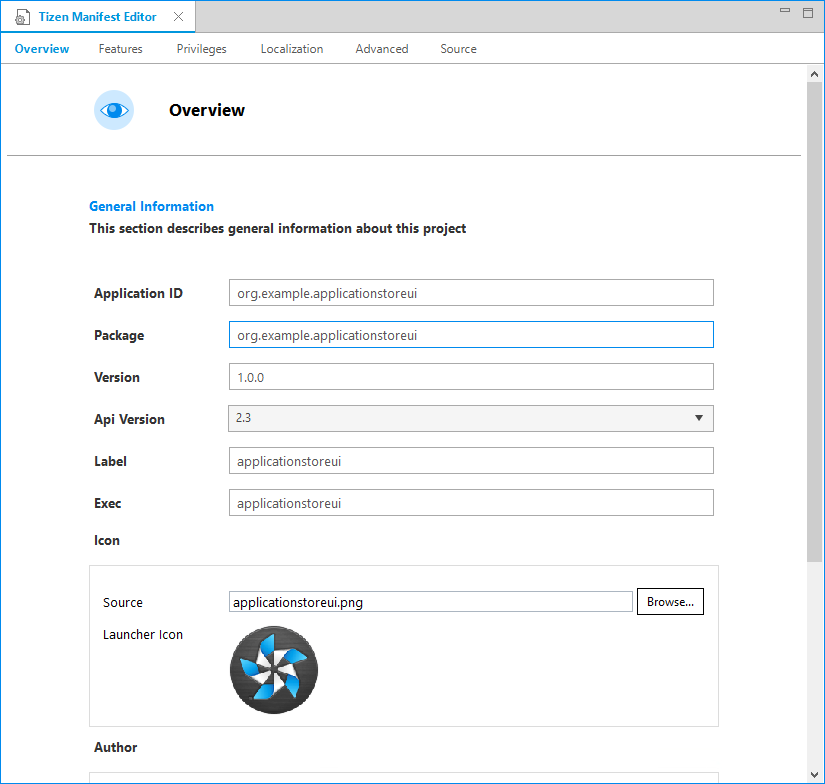This screenshot has width=825, height=784.
Task: View the manifest Source tab
Action: [457, 48]
